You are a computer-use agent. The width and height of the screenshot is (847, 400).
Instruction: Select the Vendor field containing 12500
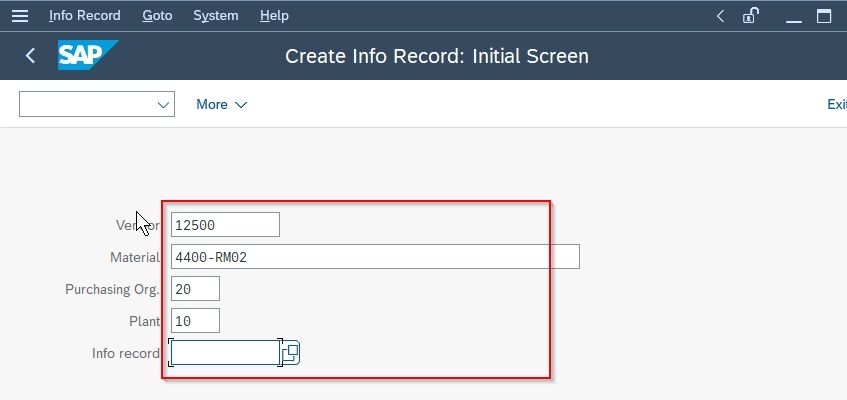pos(225,225)
